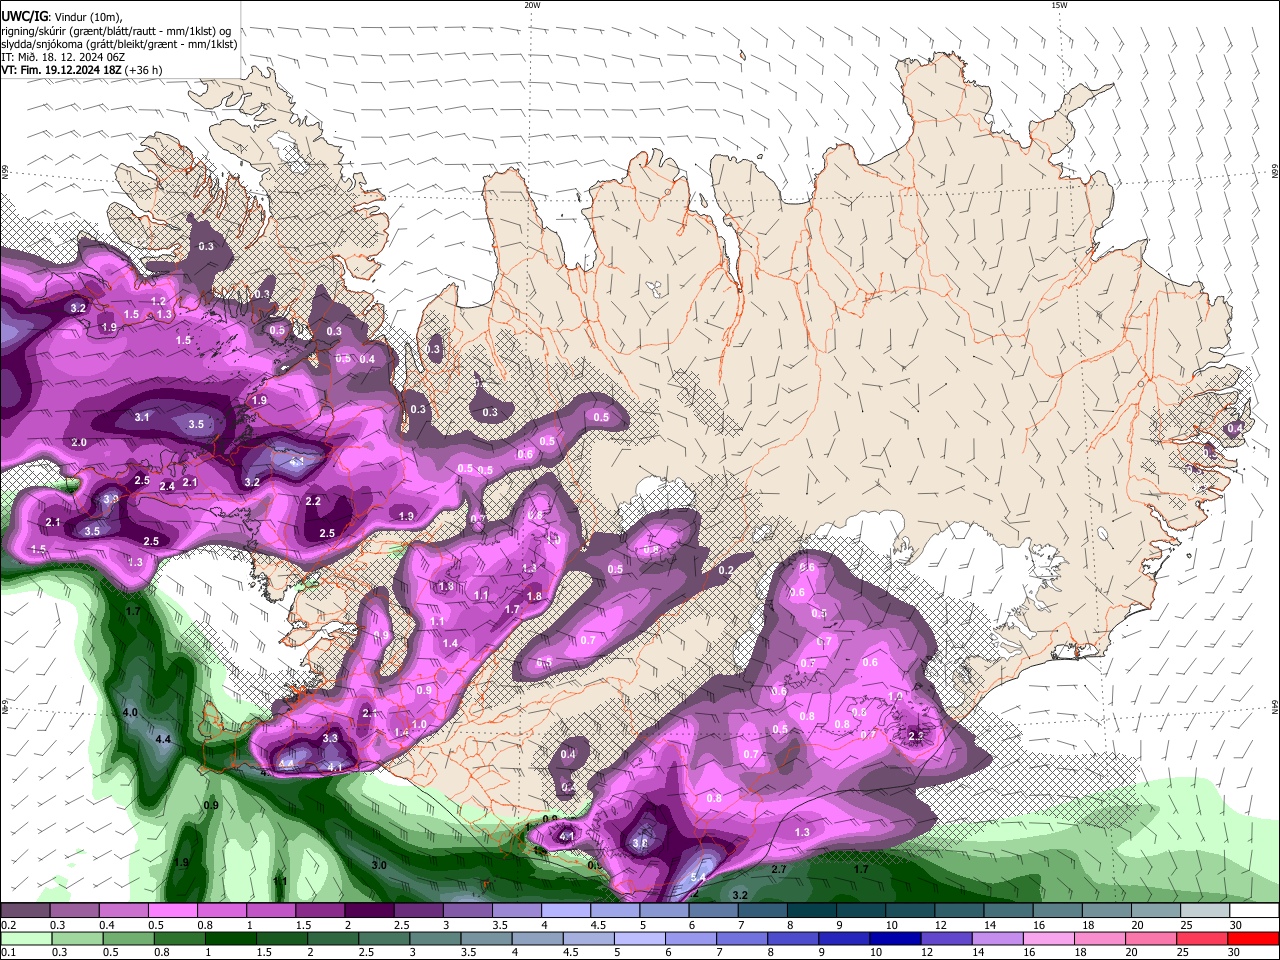Select the crimson swatch labeled 25 in lower legend

1201,939
